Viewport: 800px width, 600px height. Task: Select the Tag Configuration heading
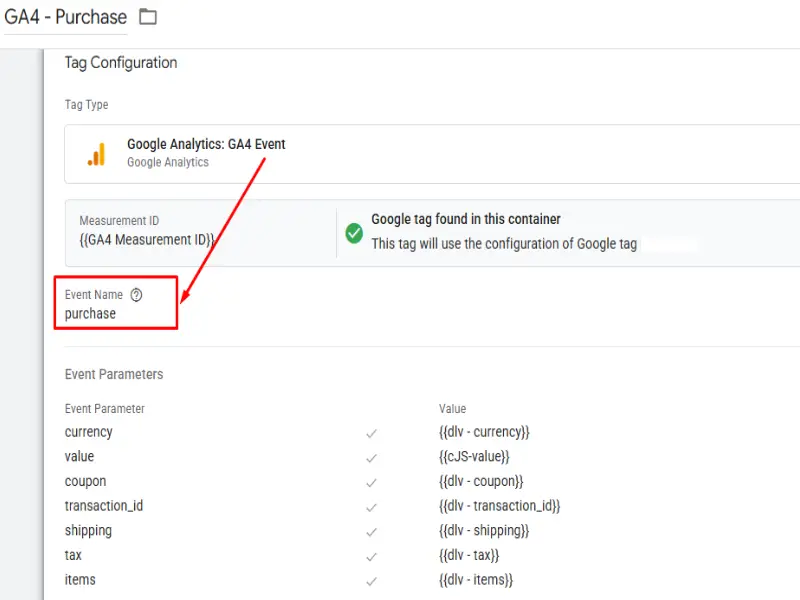coord(121,63)
